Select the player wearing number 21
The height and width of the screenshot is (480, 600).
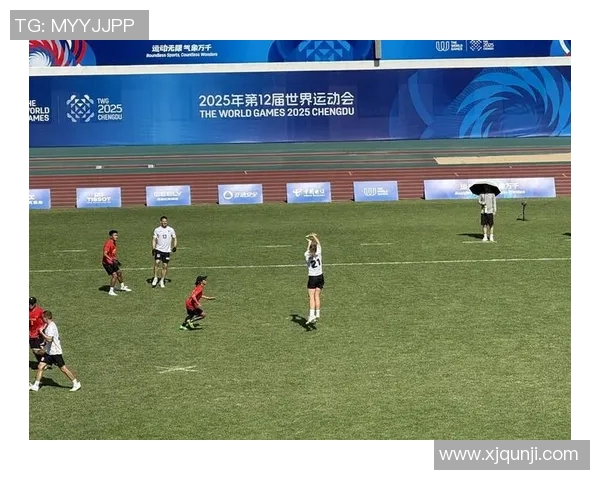coord(314,279)
